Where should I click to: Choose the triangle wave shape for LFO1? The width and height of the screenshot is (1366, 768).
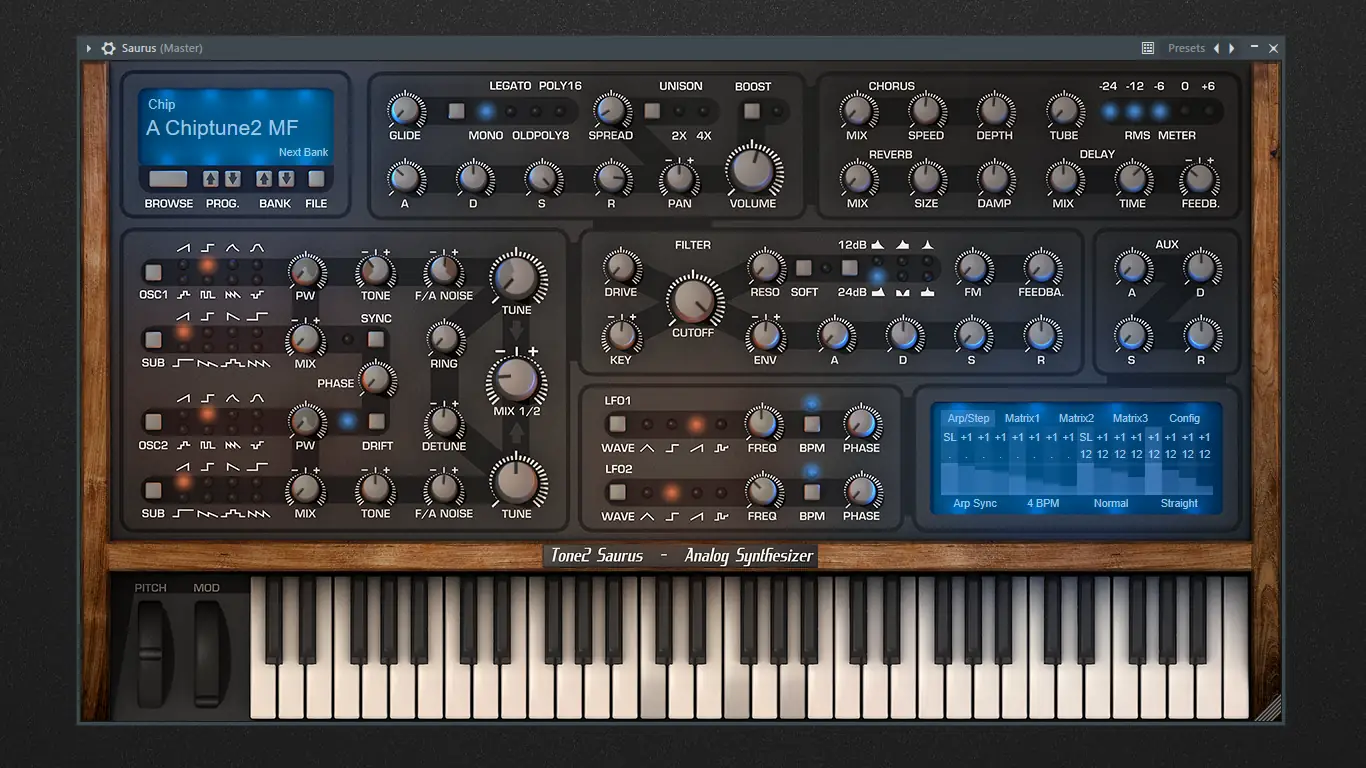tap(648, 425)
